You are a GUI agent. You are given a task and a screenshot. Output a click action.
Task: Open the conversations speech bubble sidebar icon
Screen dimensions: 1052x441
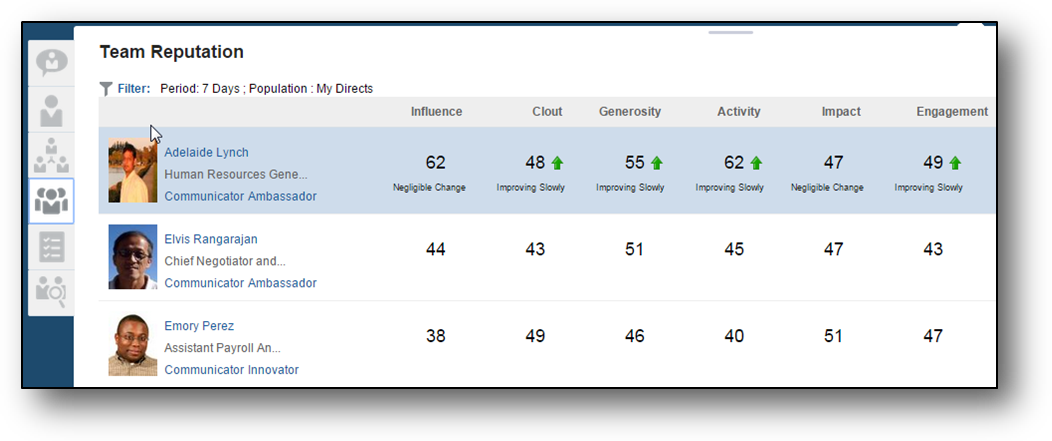click(x=51, y=63)
